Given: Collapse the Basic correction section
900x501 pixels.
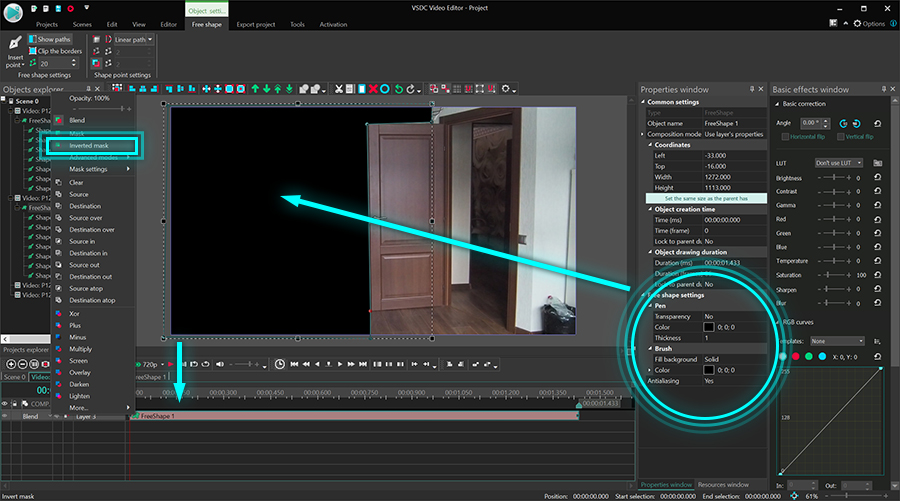Looking at the screenshot, I should [x=777, y=104].
